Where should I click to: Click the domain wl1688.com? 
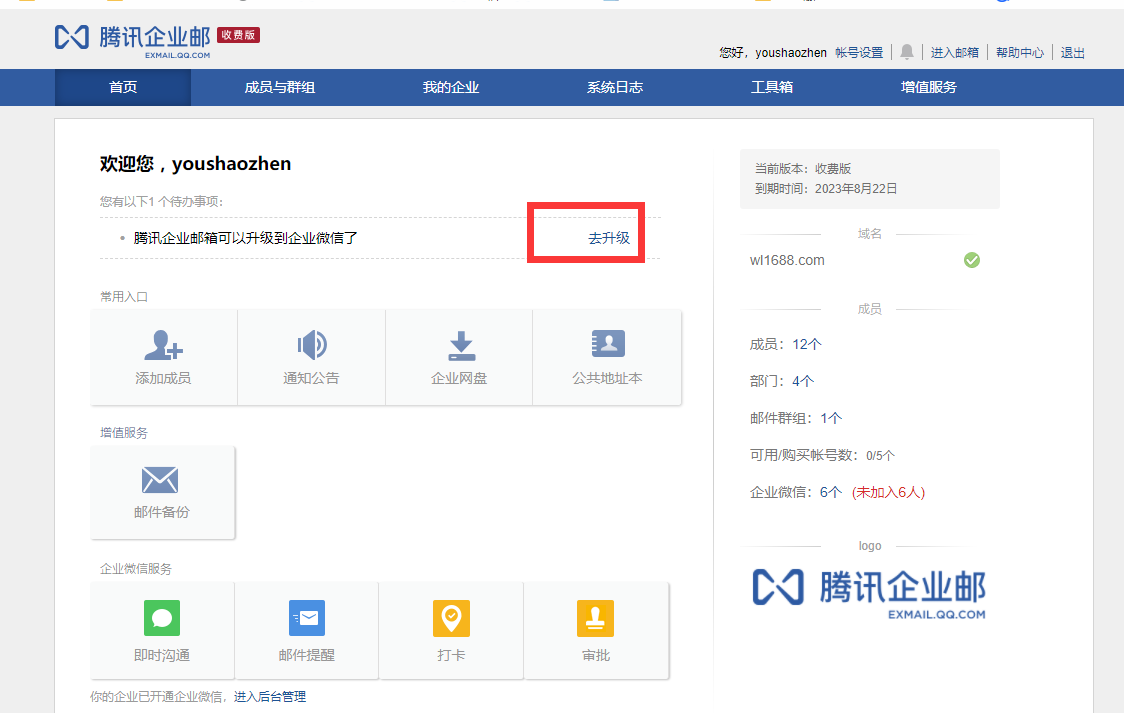(787, 260)
